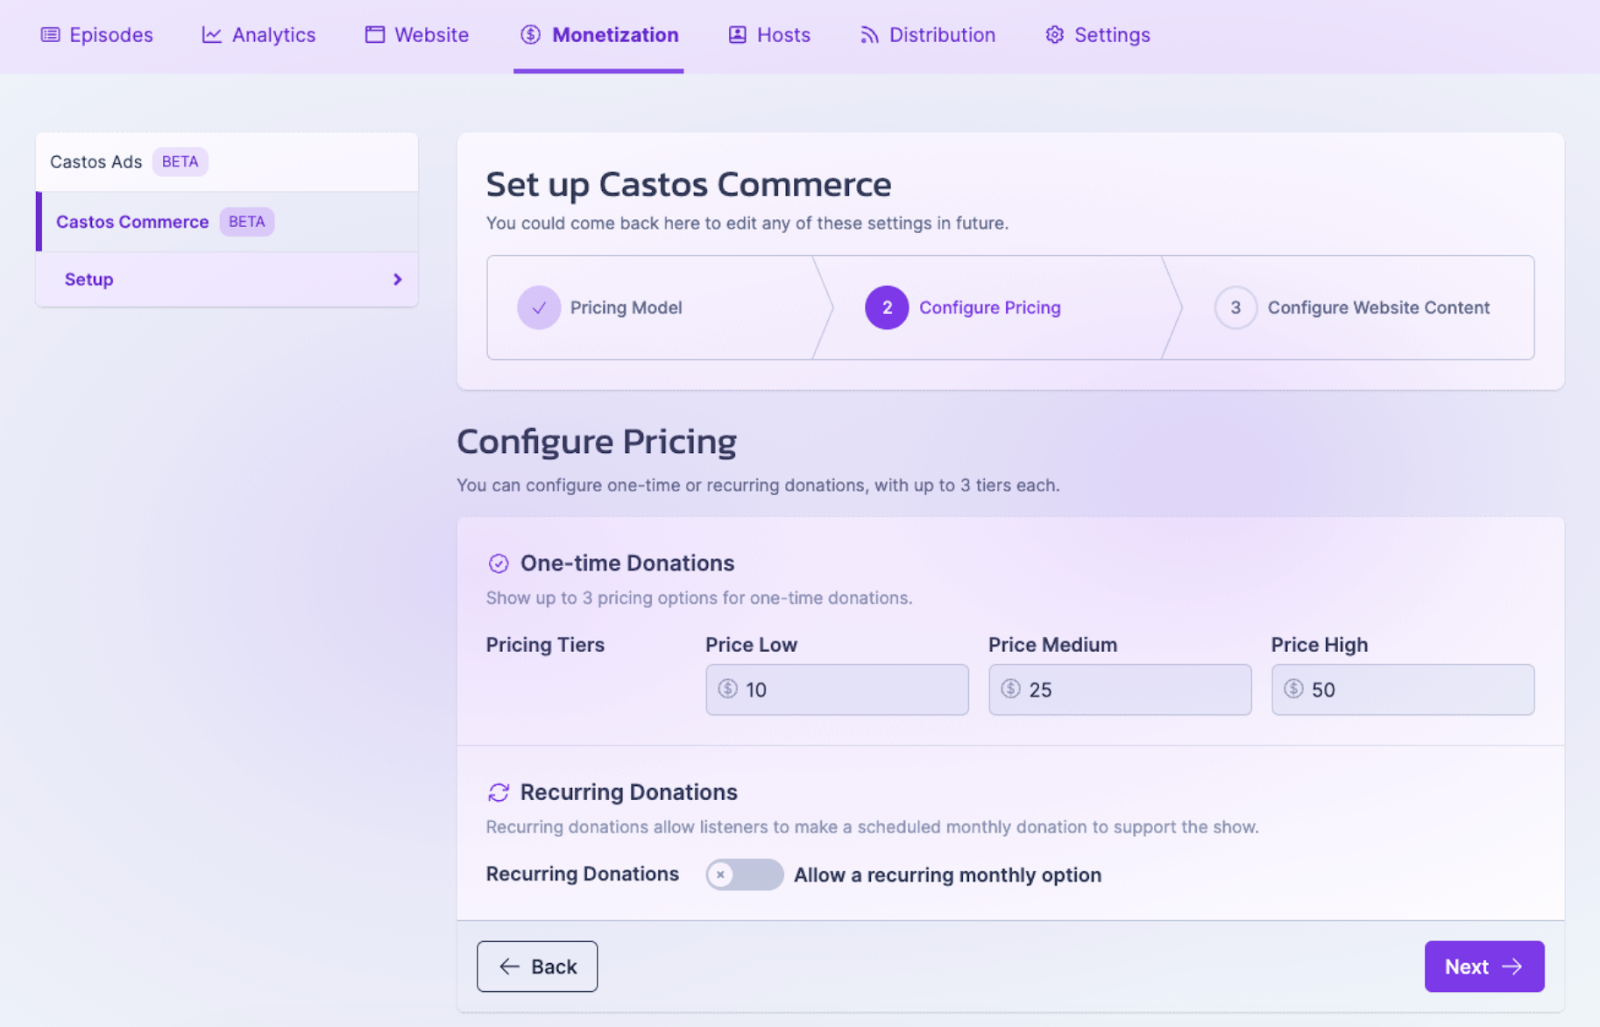Click the One-time Donations checkmark icon
1600x1027 pixels.
tap(499, 563)
